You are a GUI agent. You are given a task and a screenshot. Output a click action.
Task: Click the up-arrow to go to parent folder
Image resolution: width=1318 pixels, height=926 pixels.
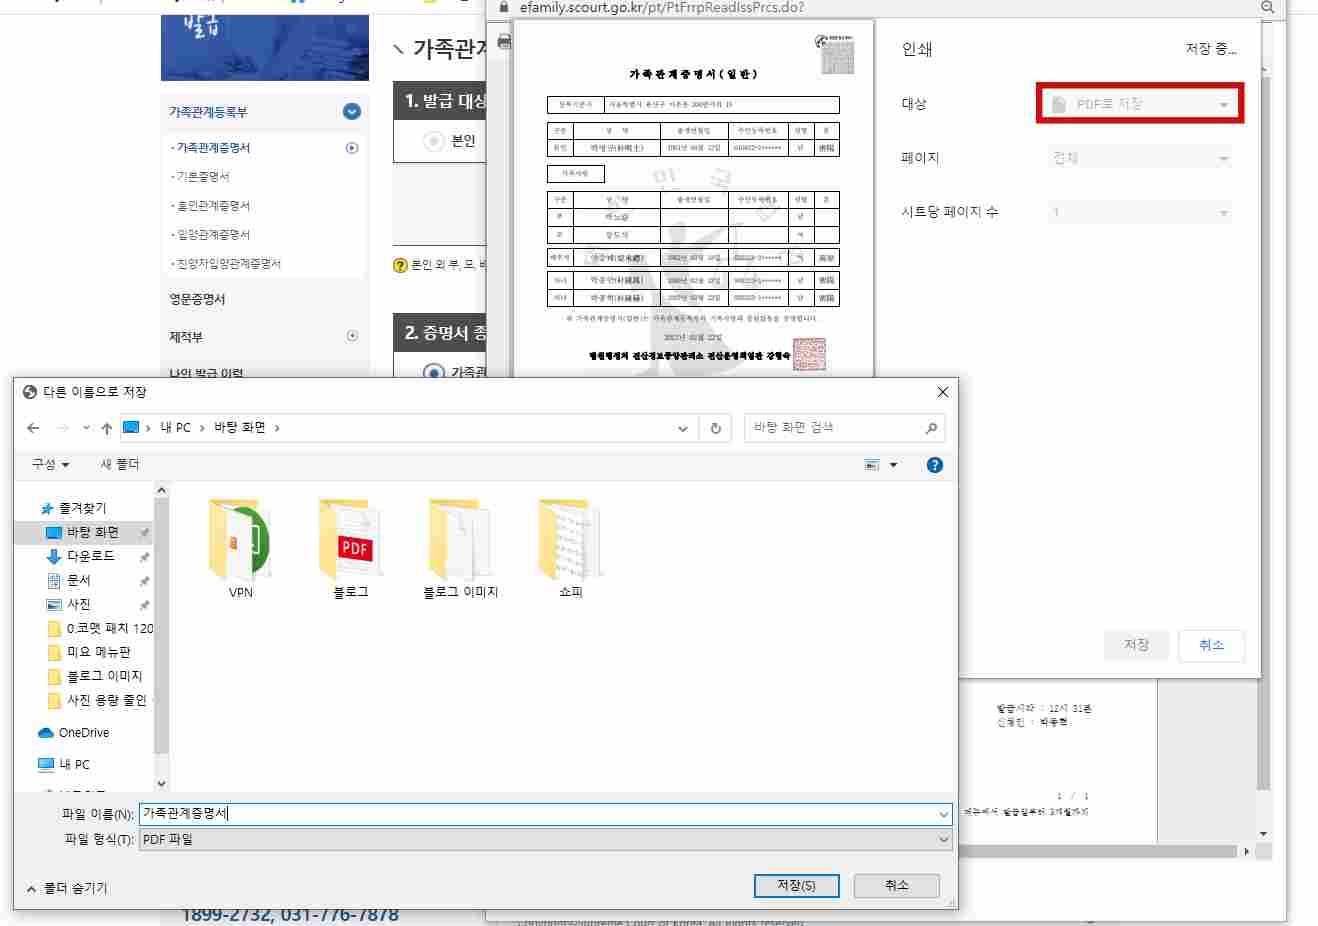[105, 427]
